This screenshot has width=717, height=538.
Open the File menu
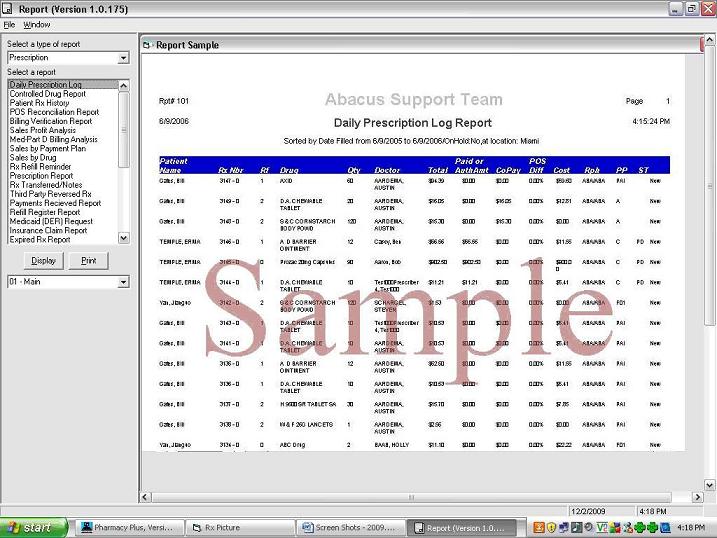click(x=9, y=25)
